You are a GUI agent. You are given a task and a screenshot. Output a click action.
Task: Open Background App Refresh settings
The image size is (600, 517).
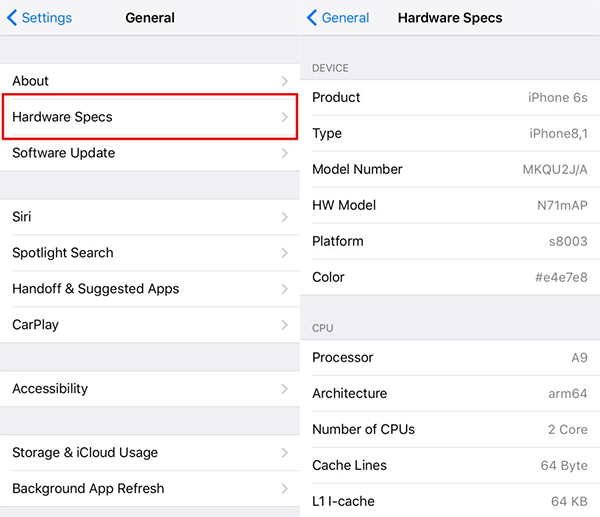[x=150, y=489]
